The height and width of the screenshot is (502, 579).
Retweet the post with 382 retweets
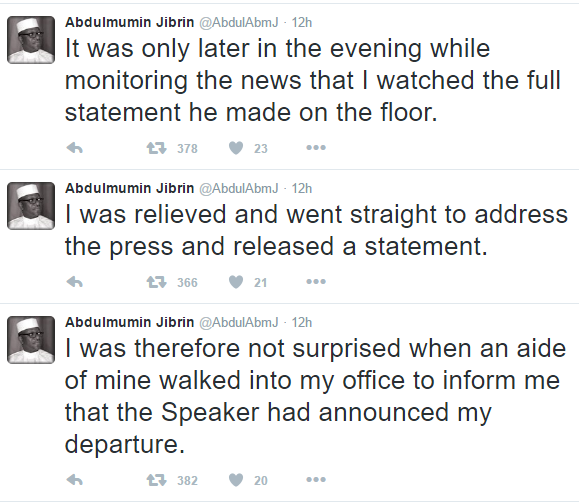tap(157, 480)
